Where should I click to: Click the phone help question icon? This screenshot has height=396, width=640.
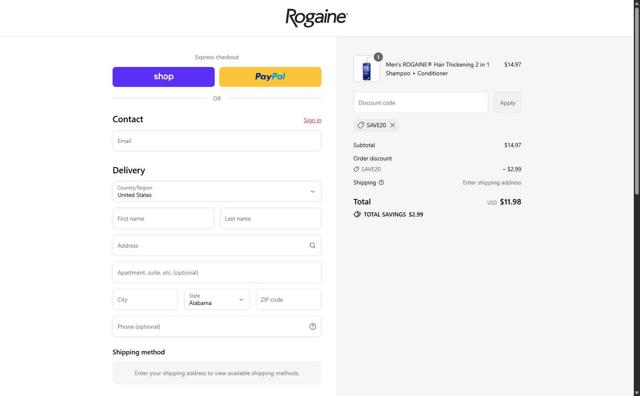312,327
